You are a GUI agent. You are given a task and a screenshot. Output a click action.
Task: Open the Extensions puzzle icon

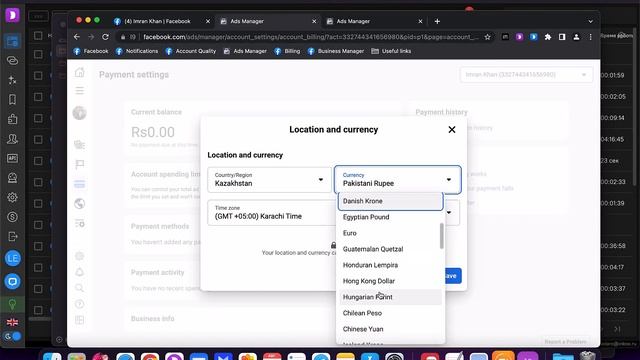click(x=548, y=37)
